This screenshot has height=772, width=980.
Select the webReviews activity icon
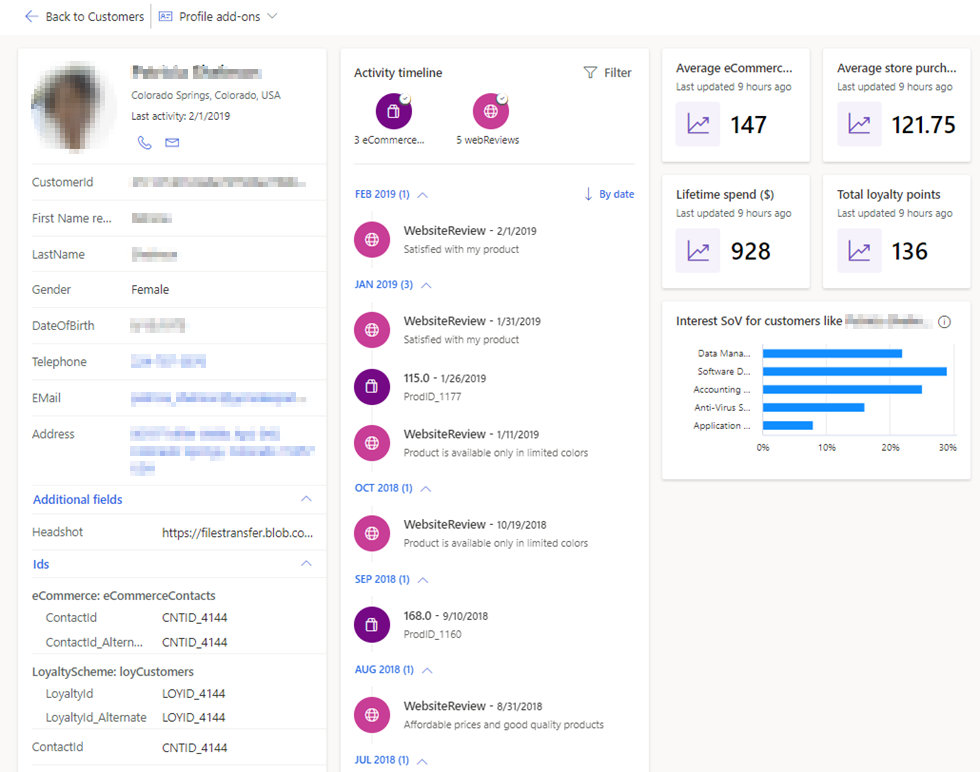(x=490, y=111)
